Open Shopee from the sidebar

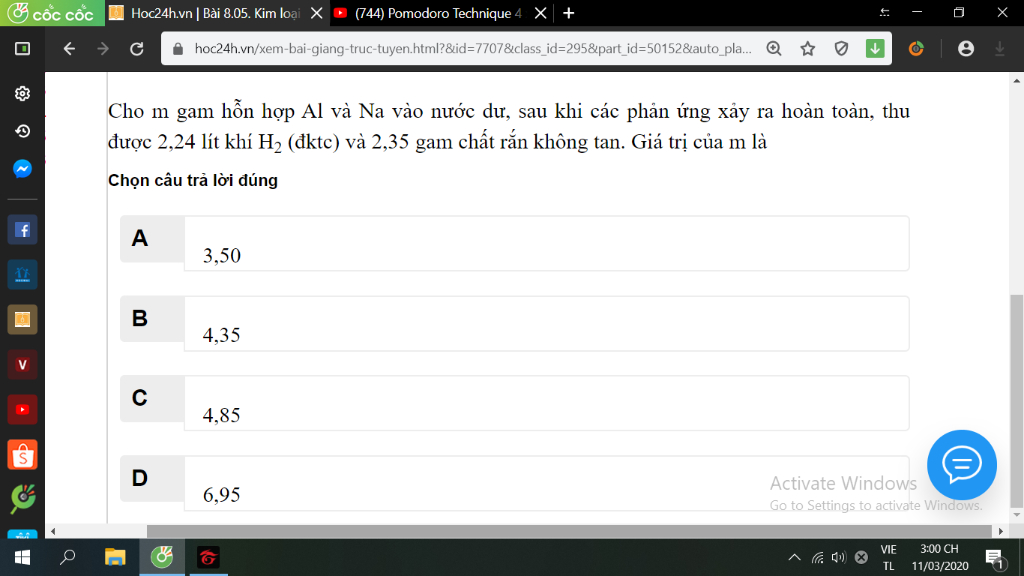click(22, 455)
